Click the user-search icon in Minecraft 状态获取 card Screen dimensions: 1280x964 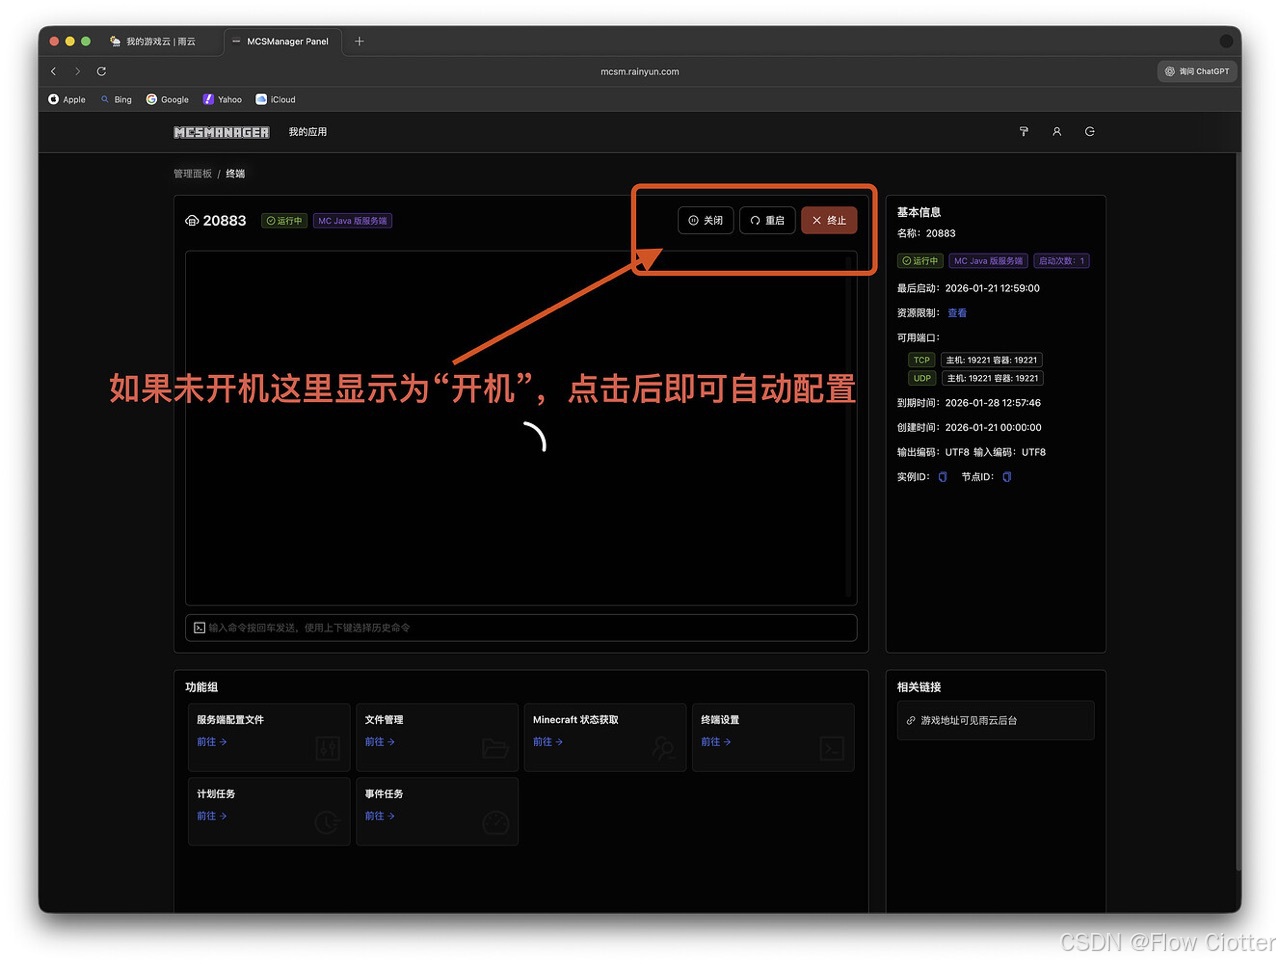point(664,748)
